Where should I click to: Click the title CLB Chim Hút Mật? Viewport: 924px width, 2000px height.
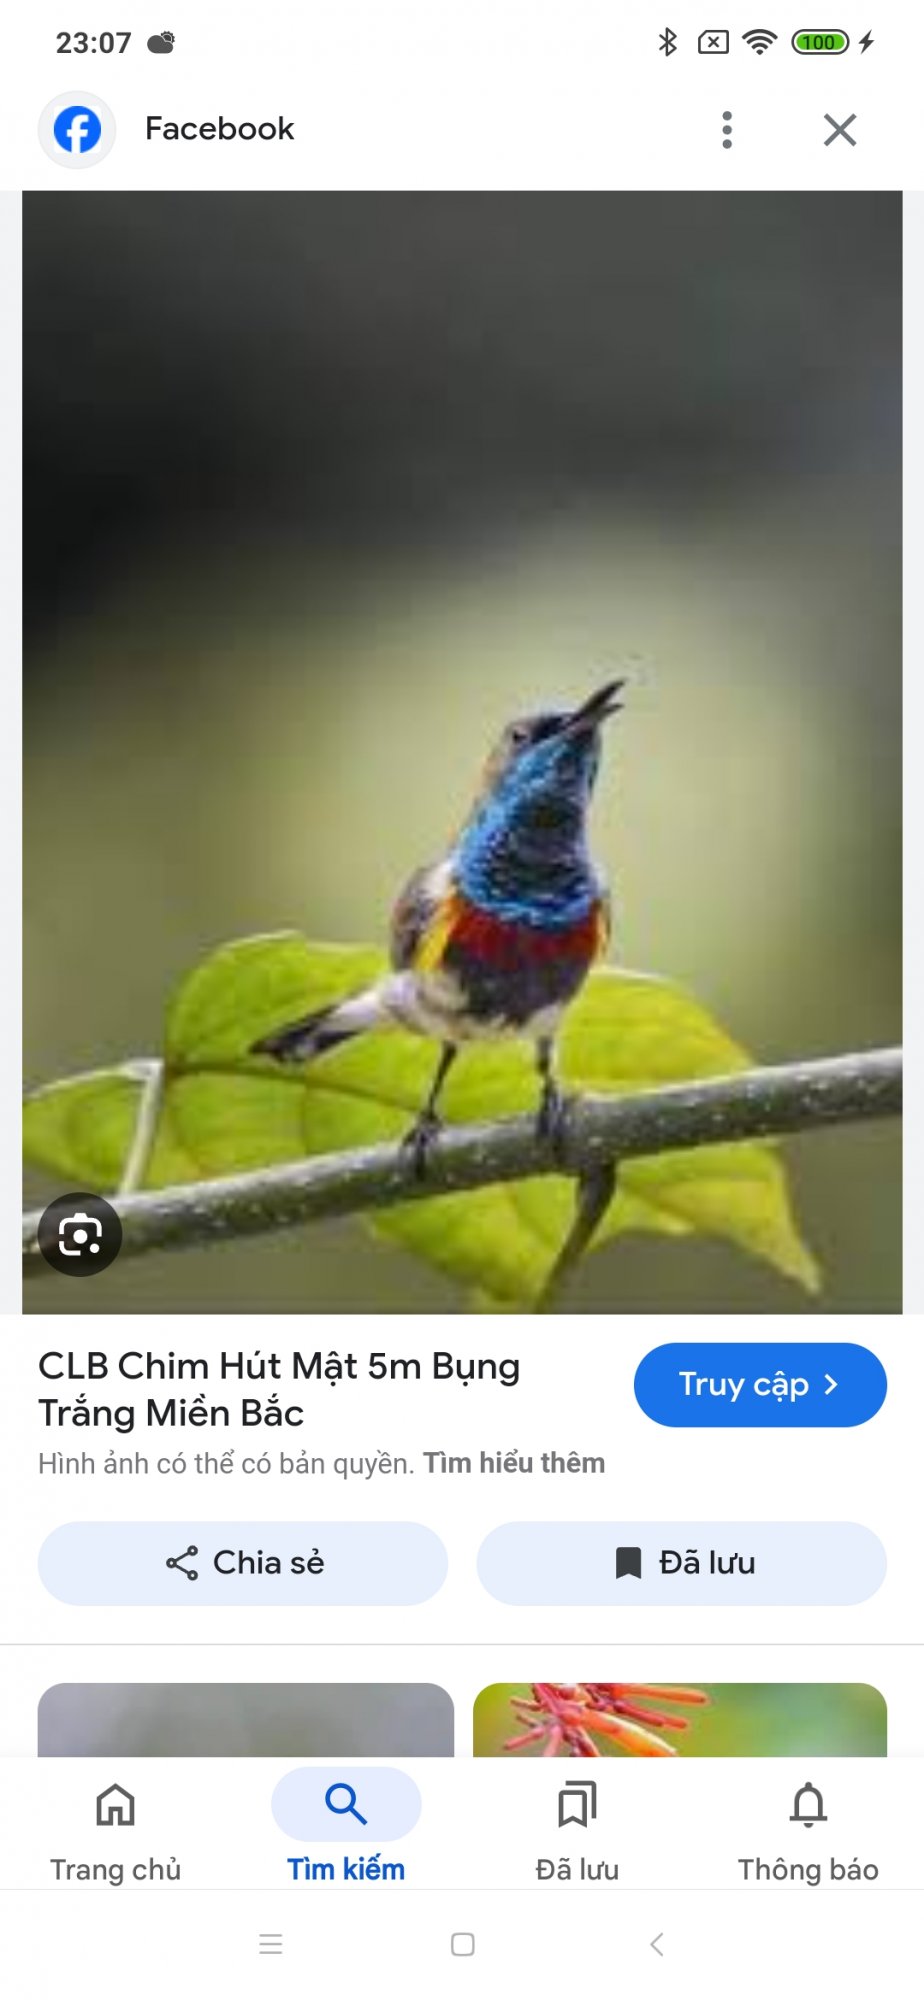(279, 1389)
